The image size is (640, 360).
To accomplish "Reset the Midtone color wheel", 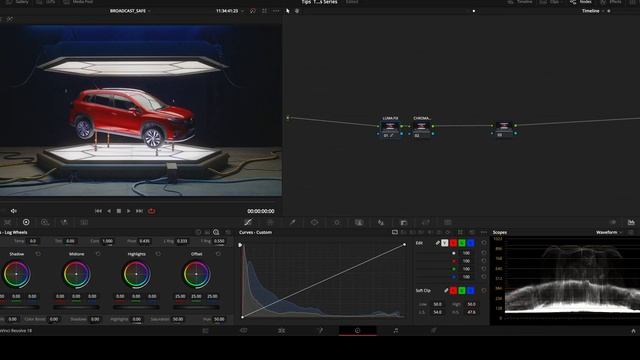I will [x=98, y=254].
